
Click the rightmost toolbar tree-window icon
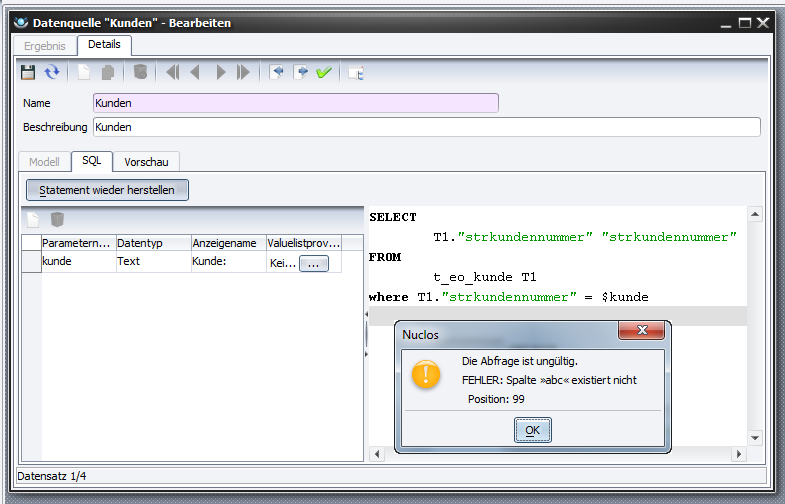point(356,73)
